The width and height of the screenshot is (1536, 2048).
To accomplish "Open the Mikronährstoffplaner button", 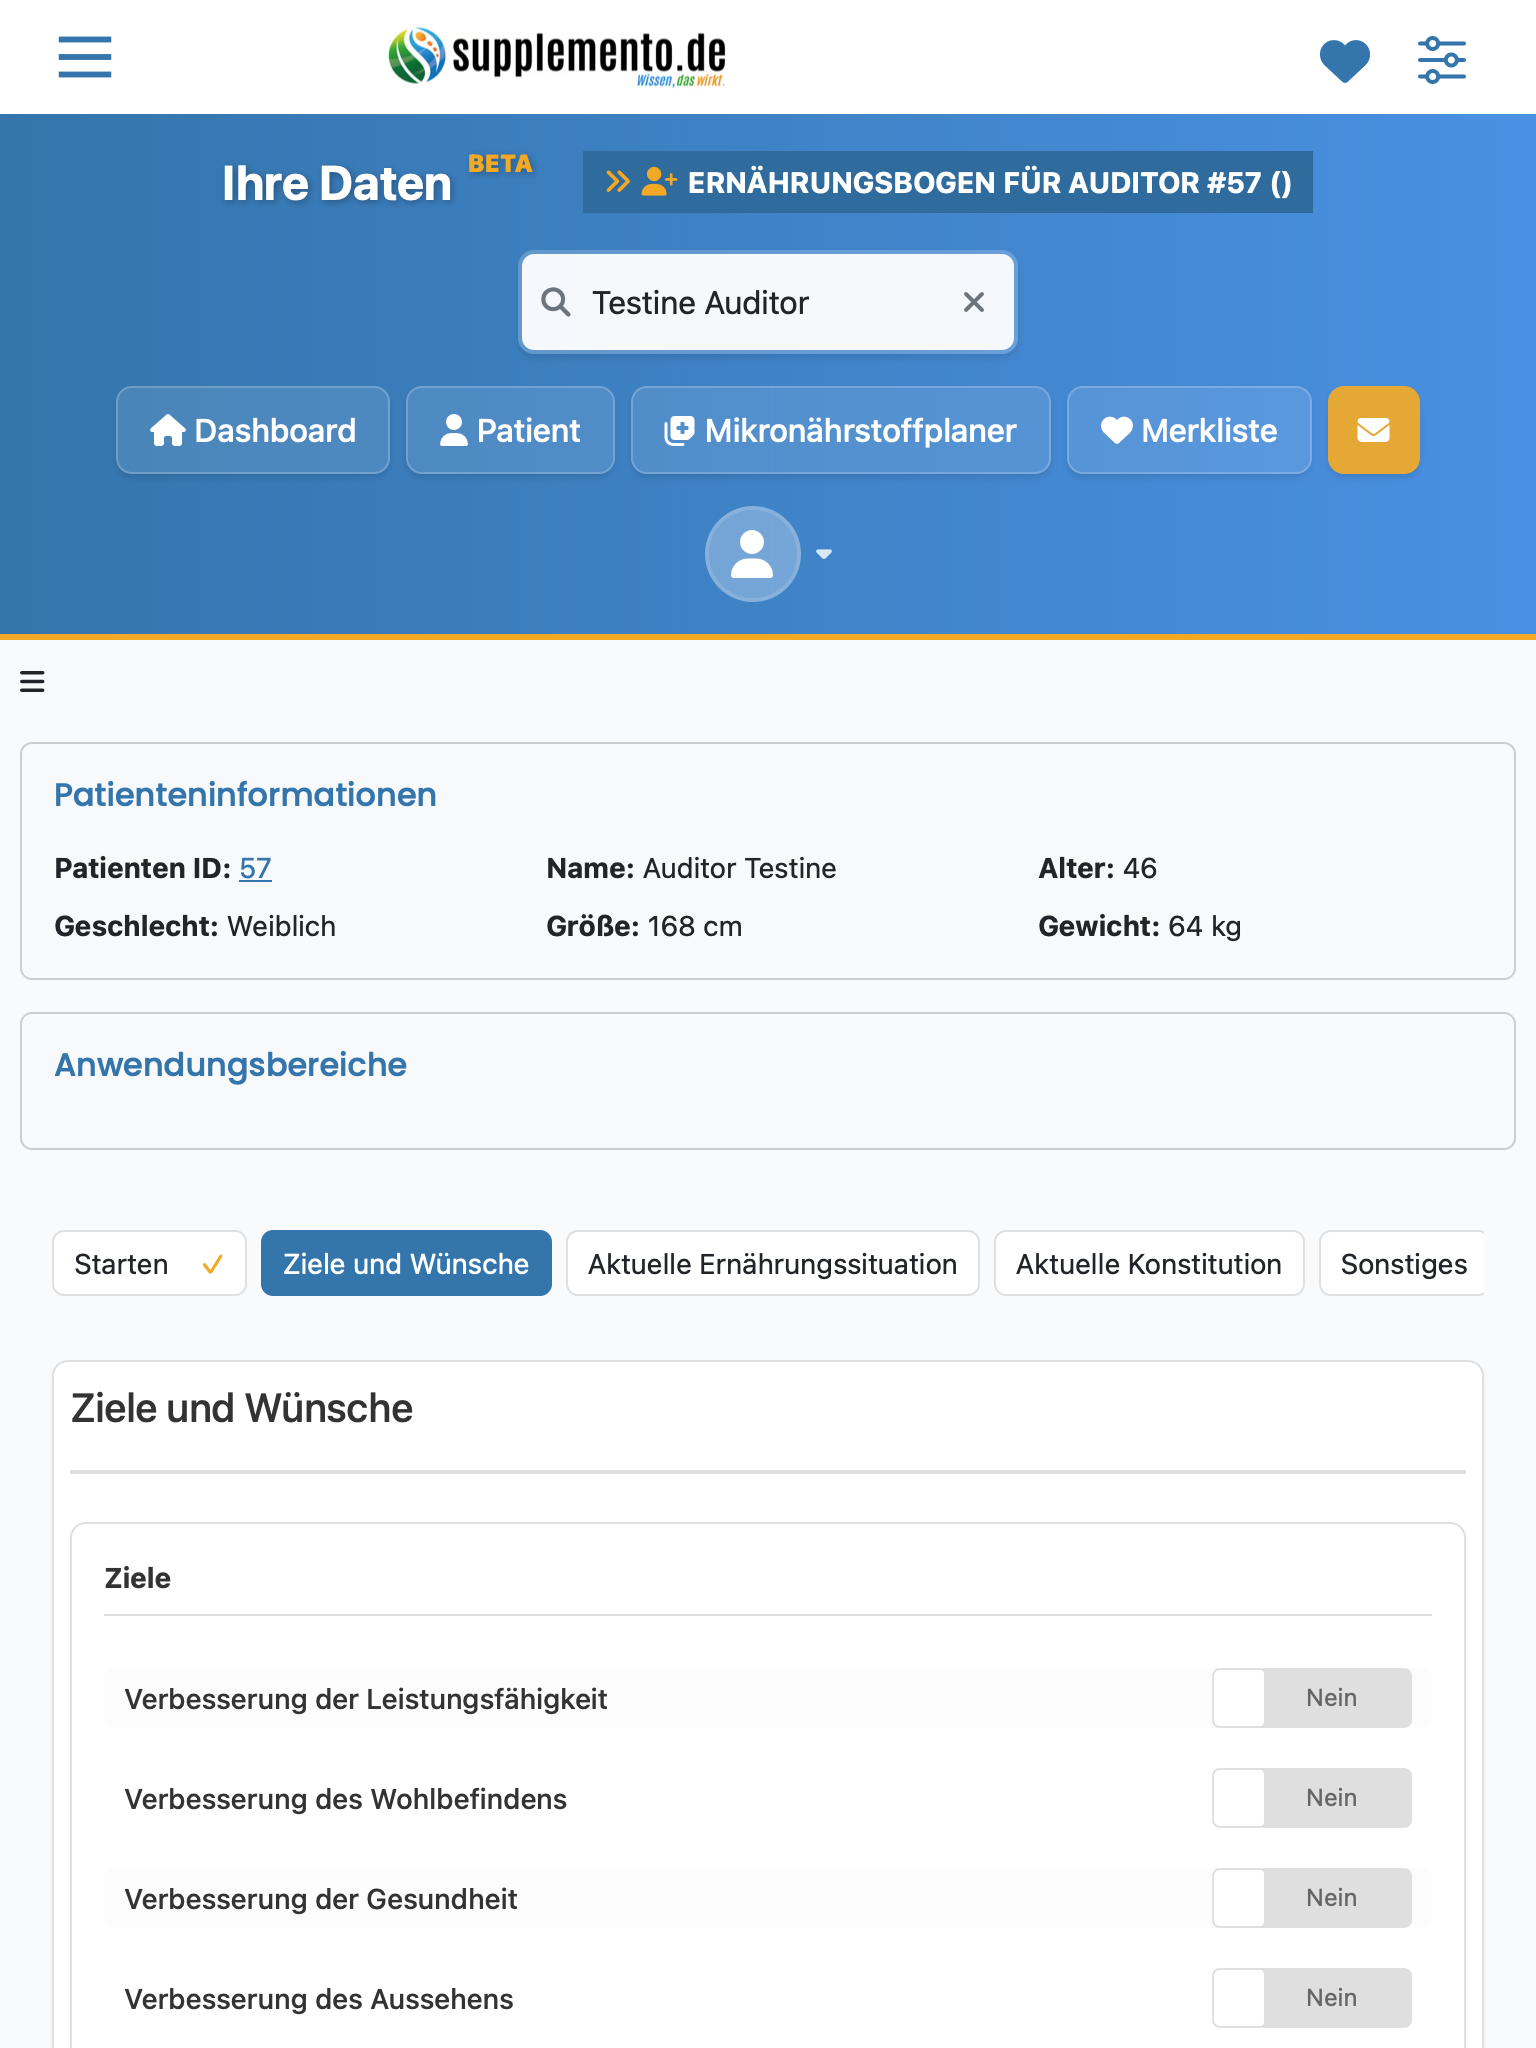I will tap(841, 430).
